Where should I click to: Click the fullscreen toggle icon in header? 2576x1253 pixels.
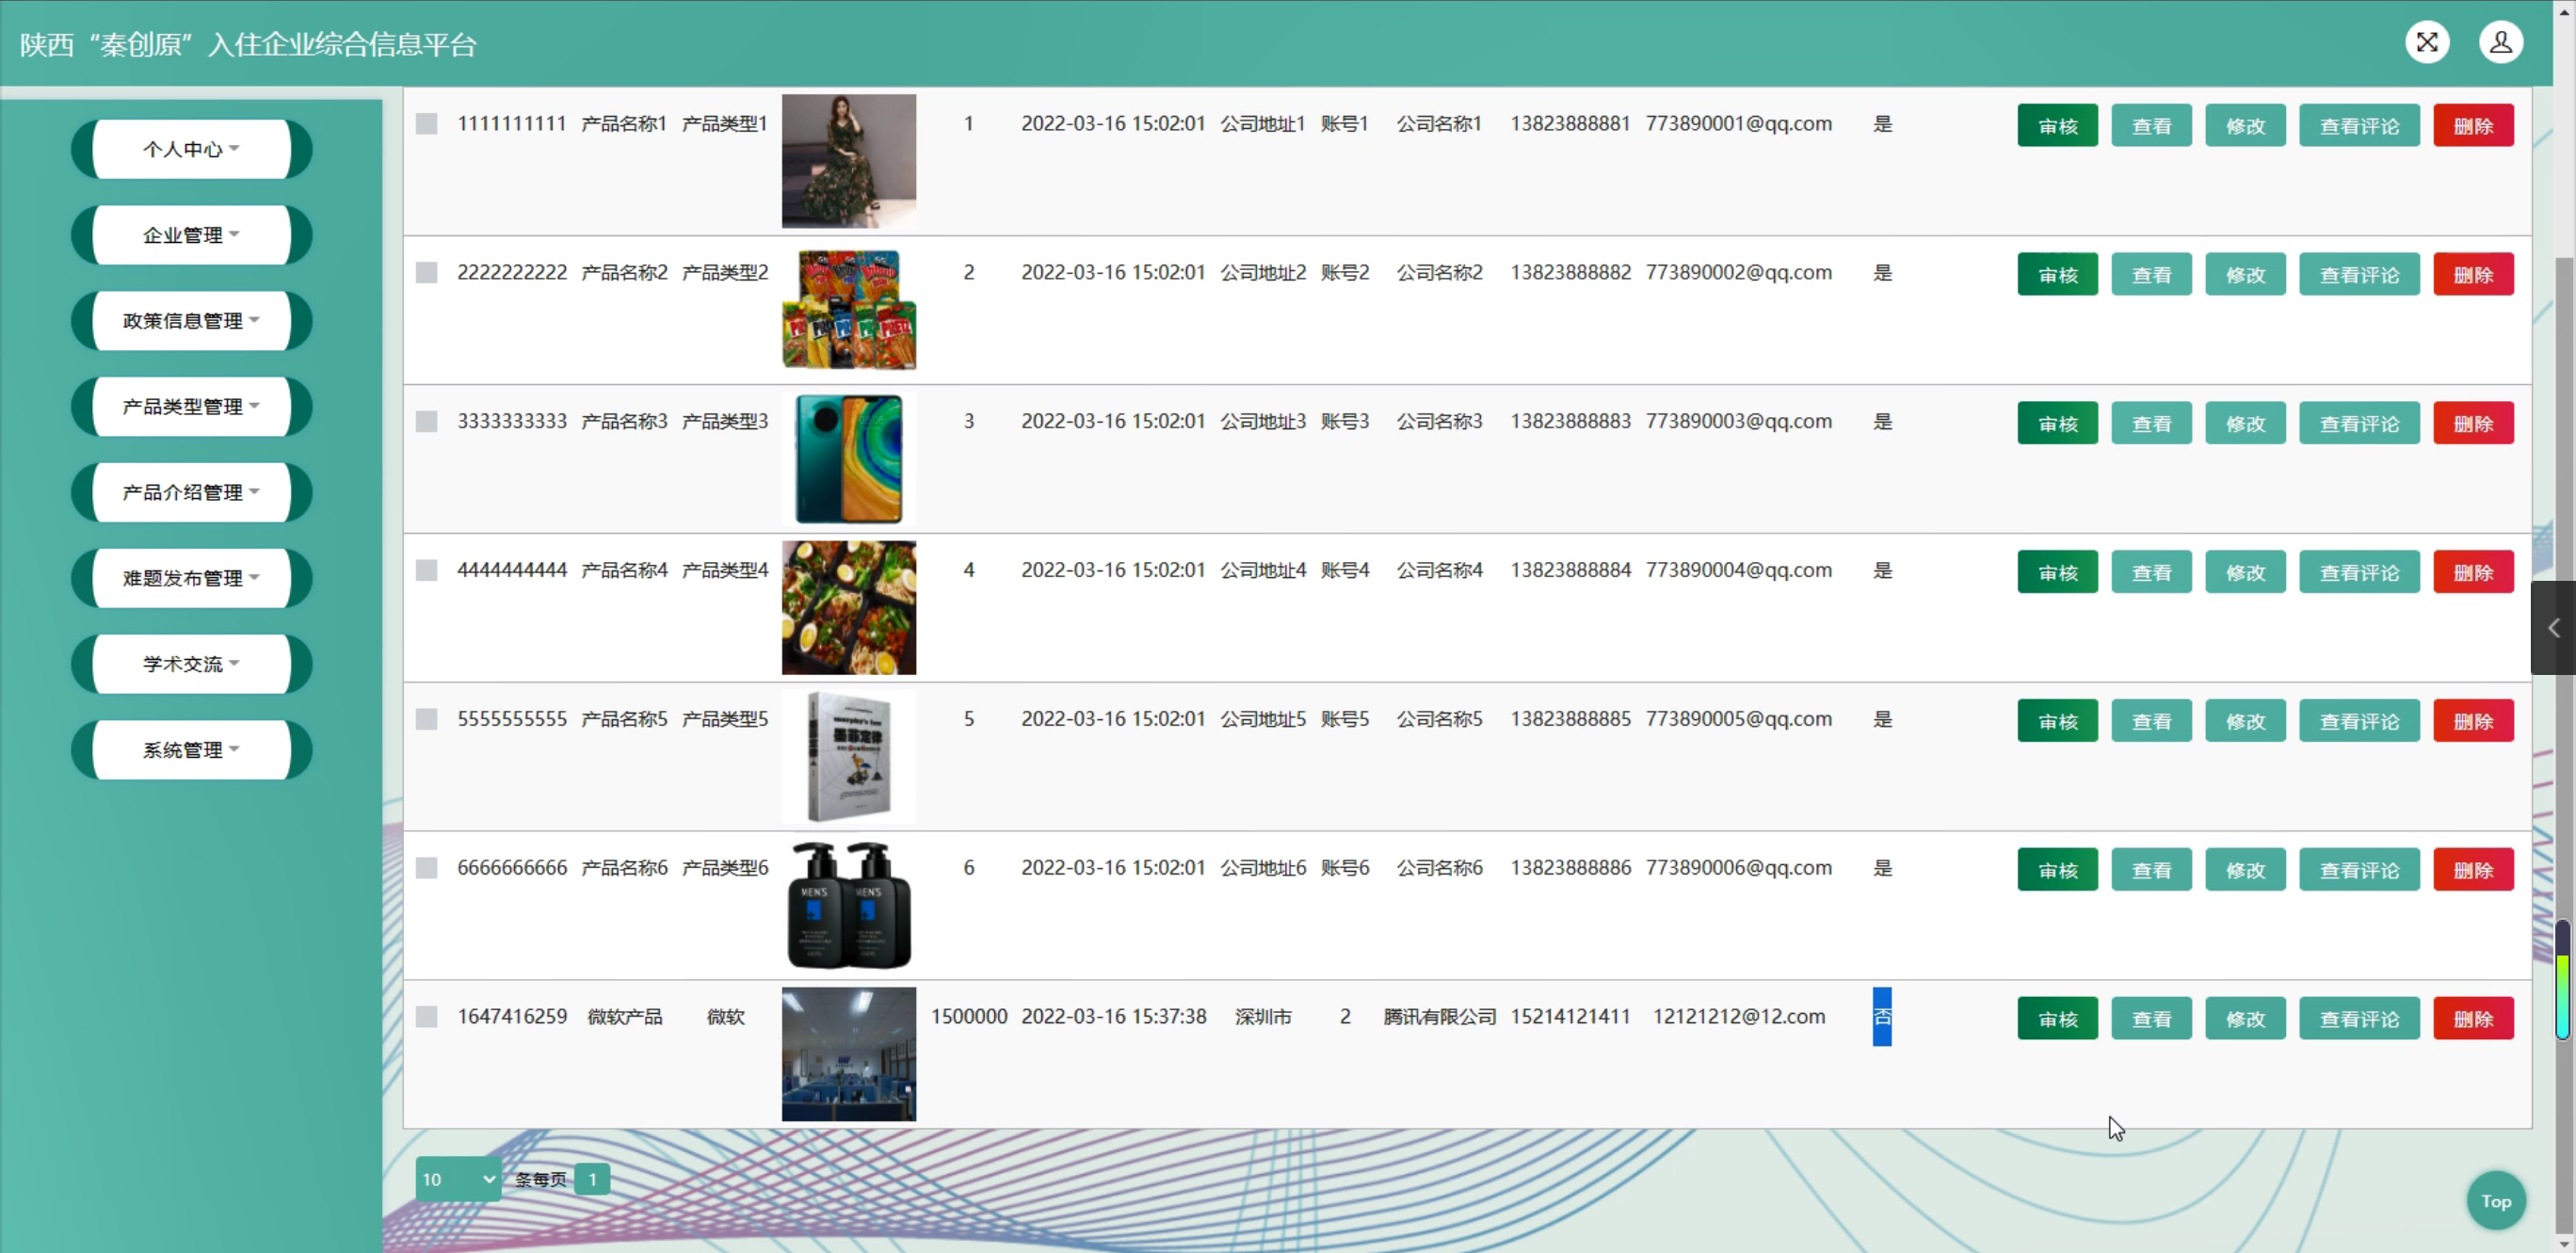tap(2427, 42)
